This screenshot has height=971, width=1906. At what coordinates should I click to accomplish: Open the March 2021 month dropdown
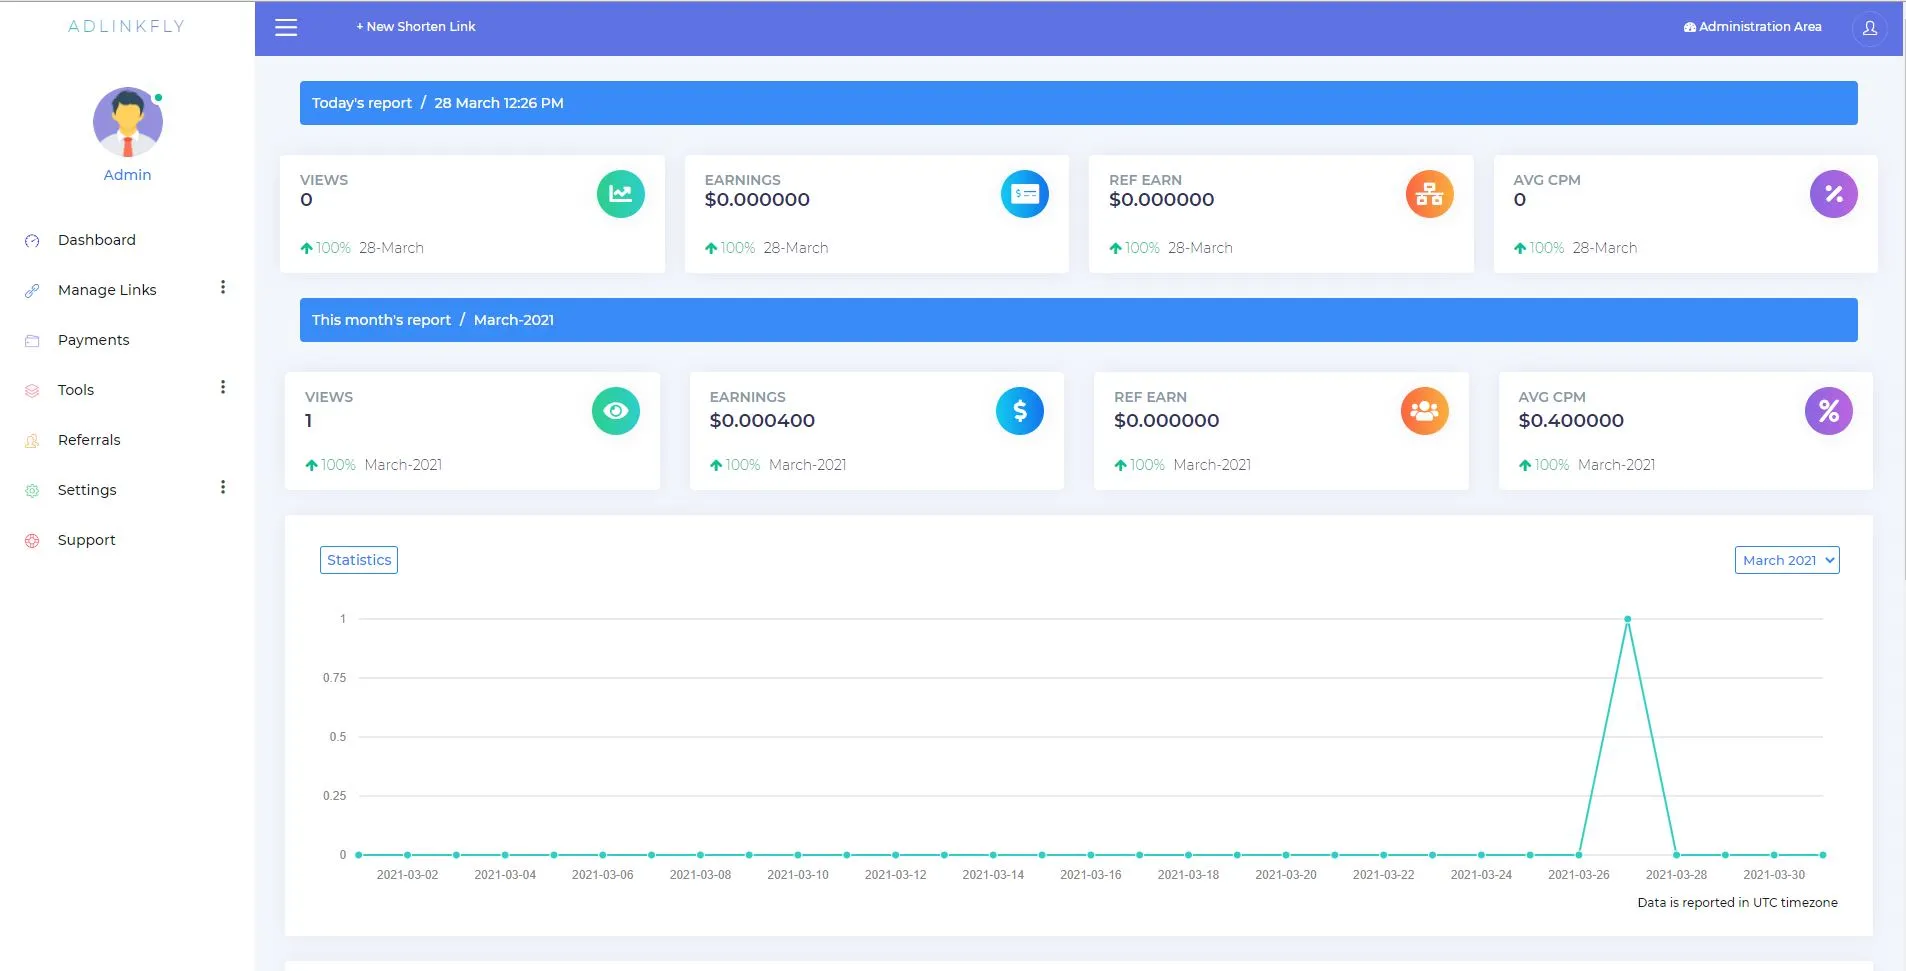pyautogui.click(x=1786, y=560)
